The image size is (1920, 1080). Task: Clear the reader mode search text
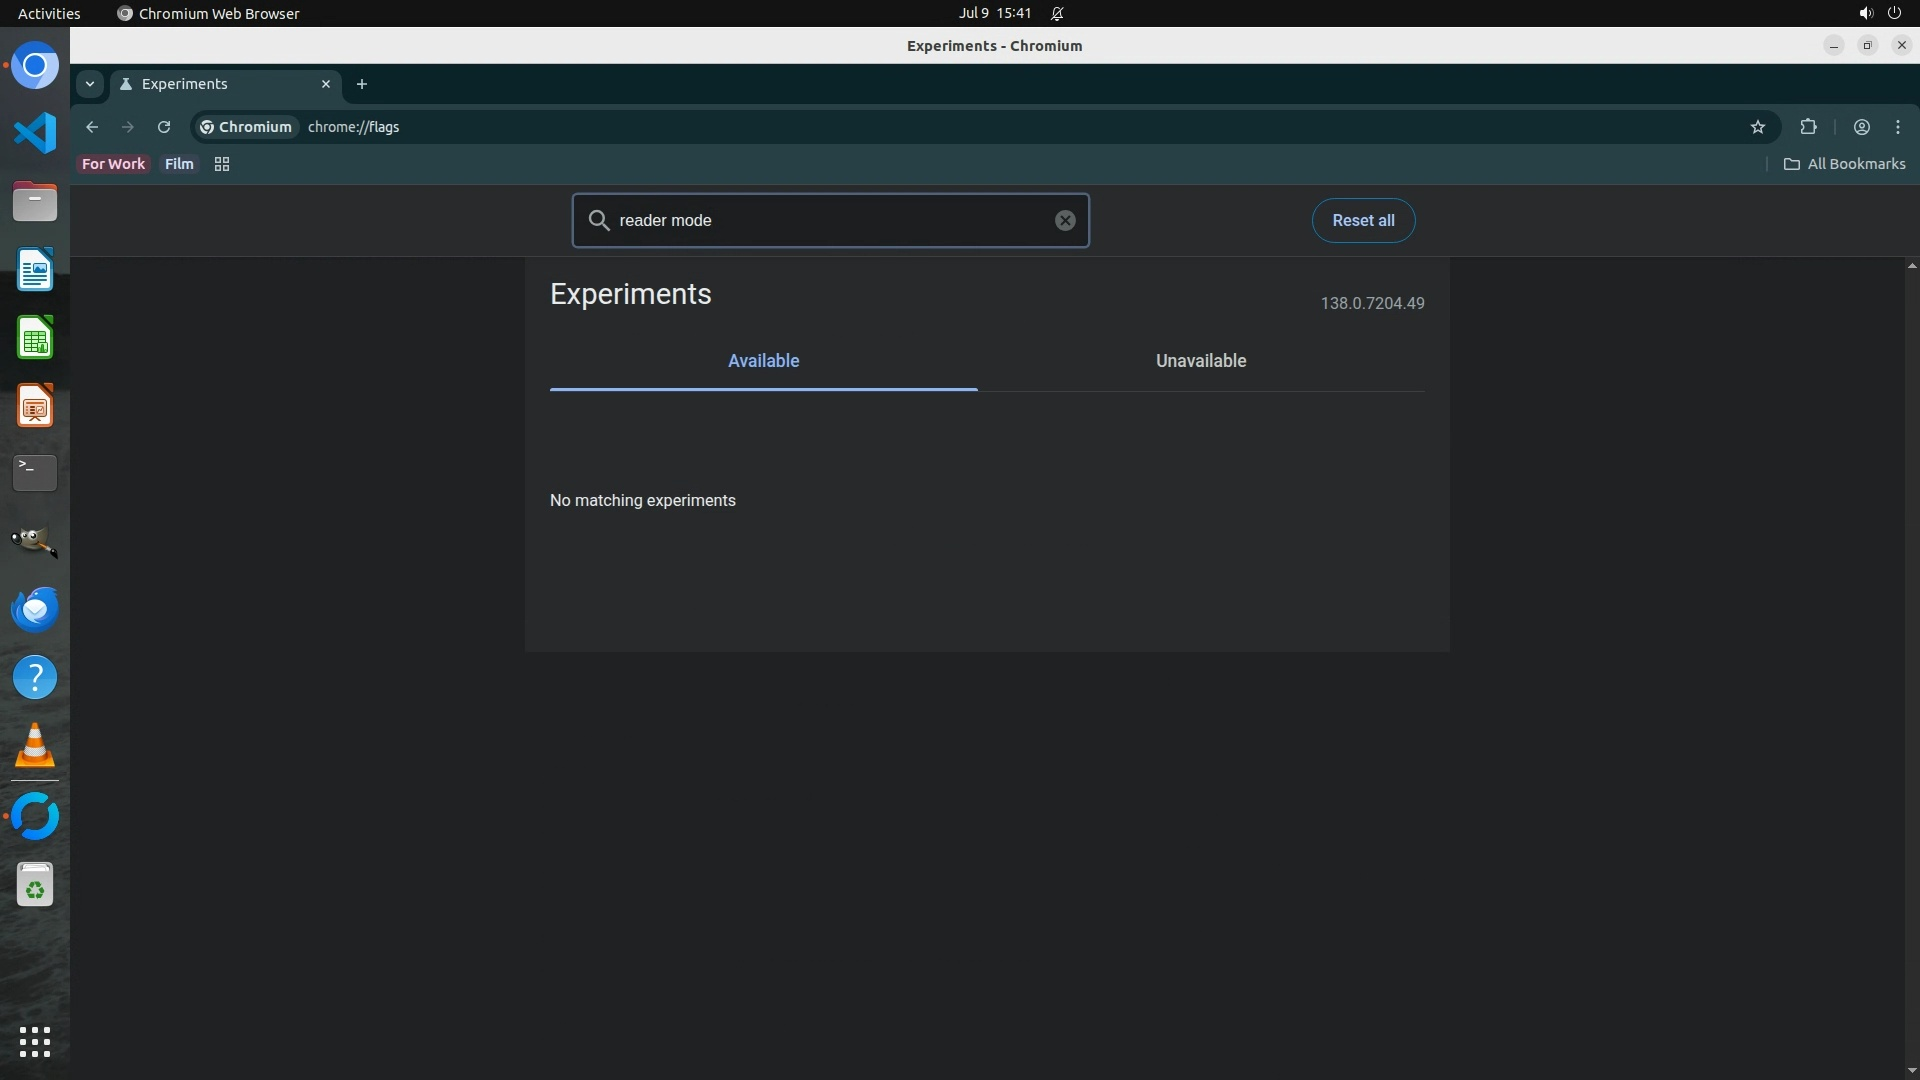(1065, 220)
